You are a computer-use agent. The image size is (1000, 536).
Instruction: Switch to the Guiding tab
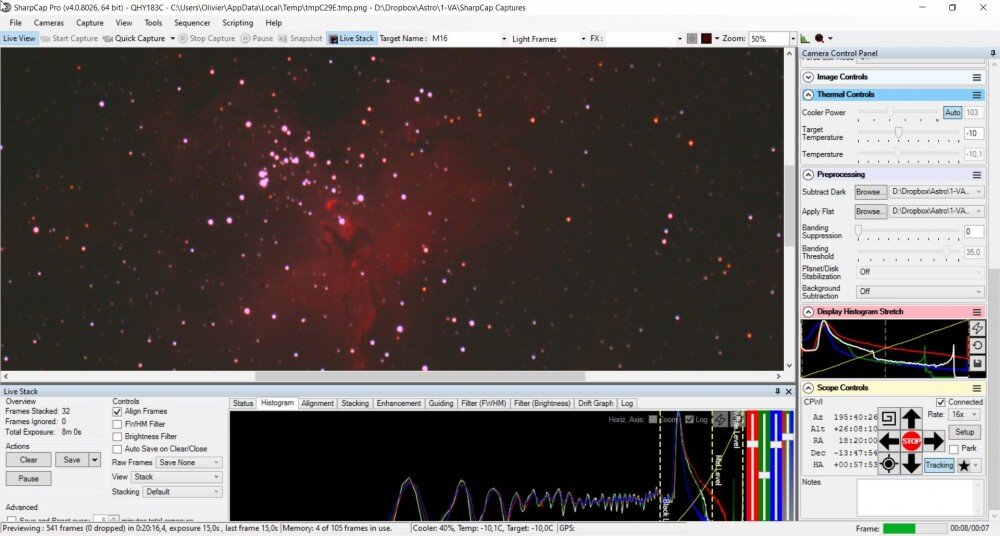point(441,403)
